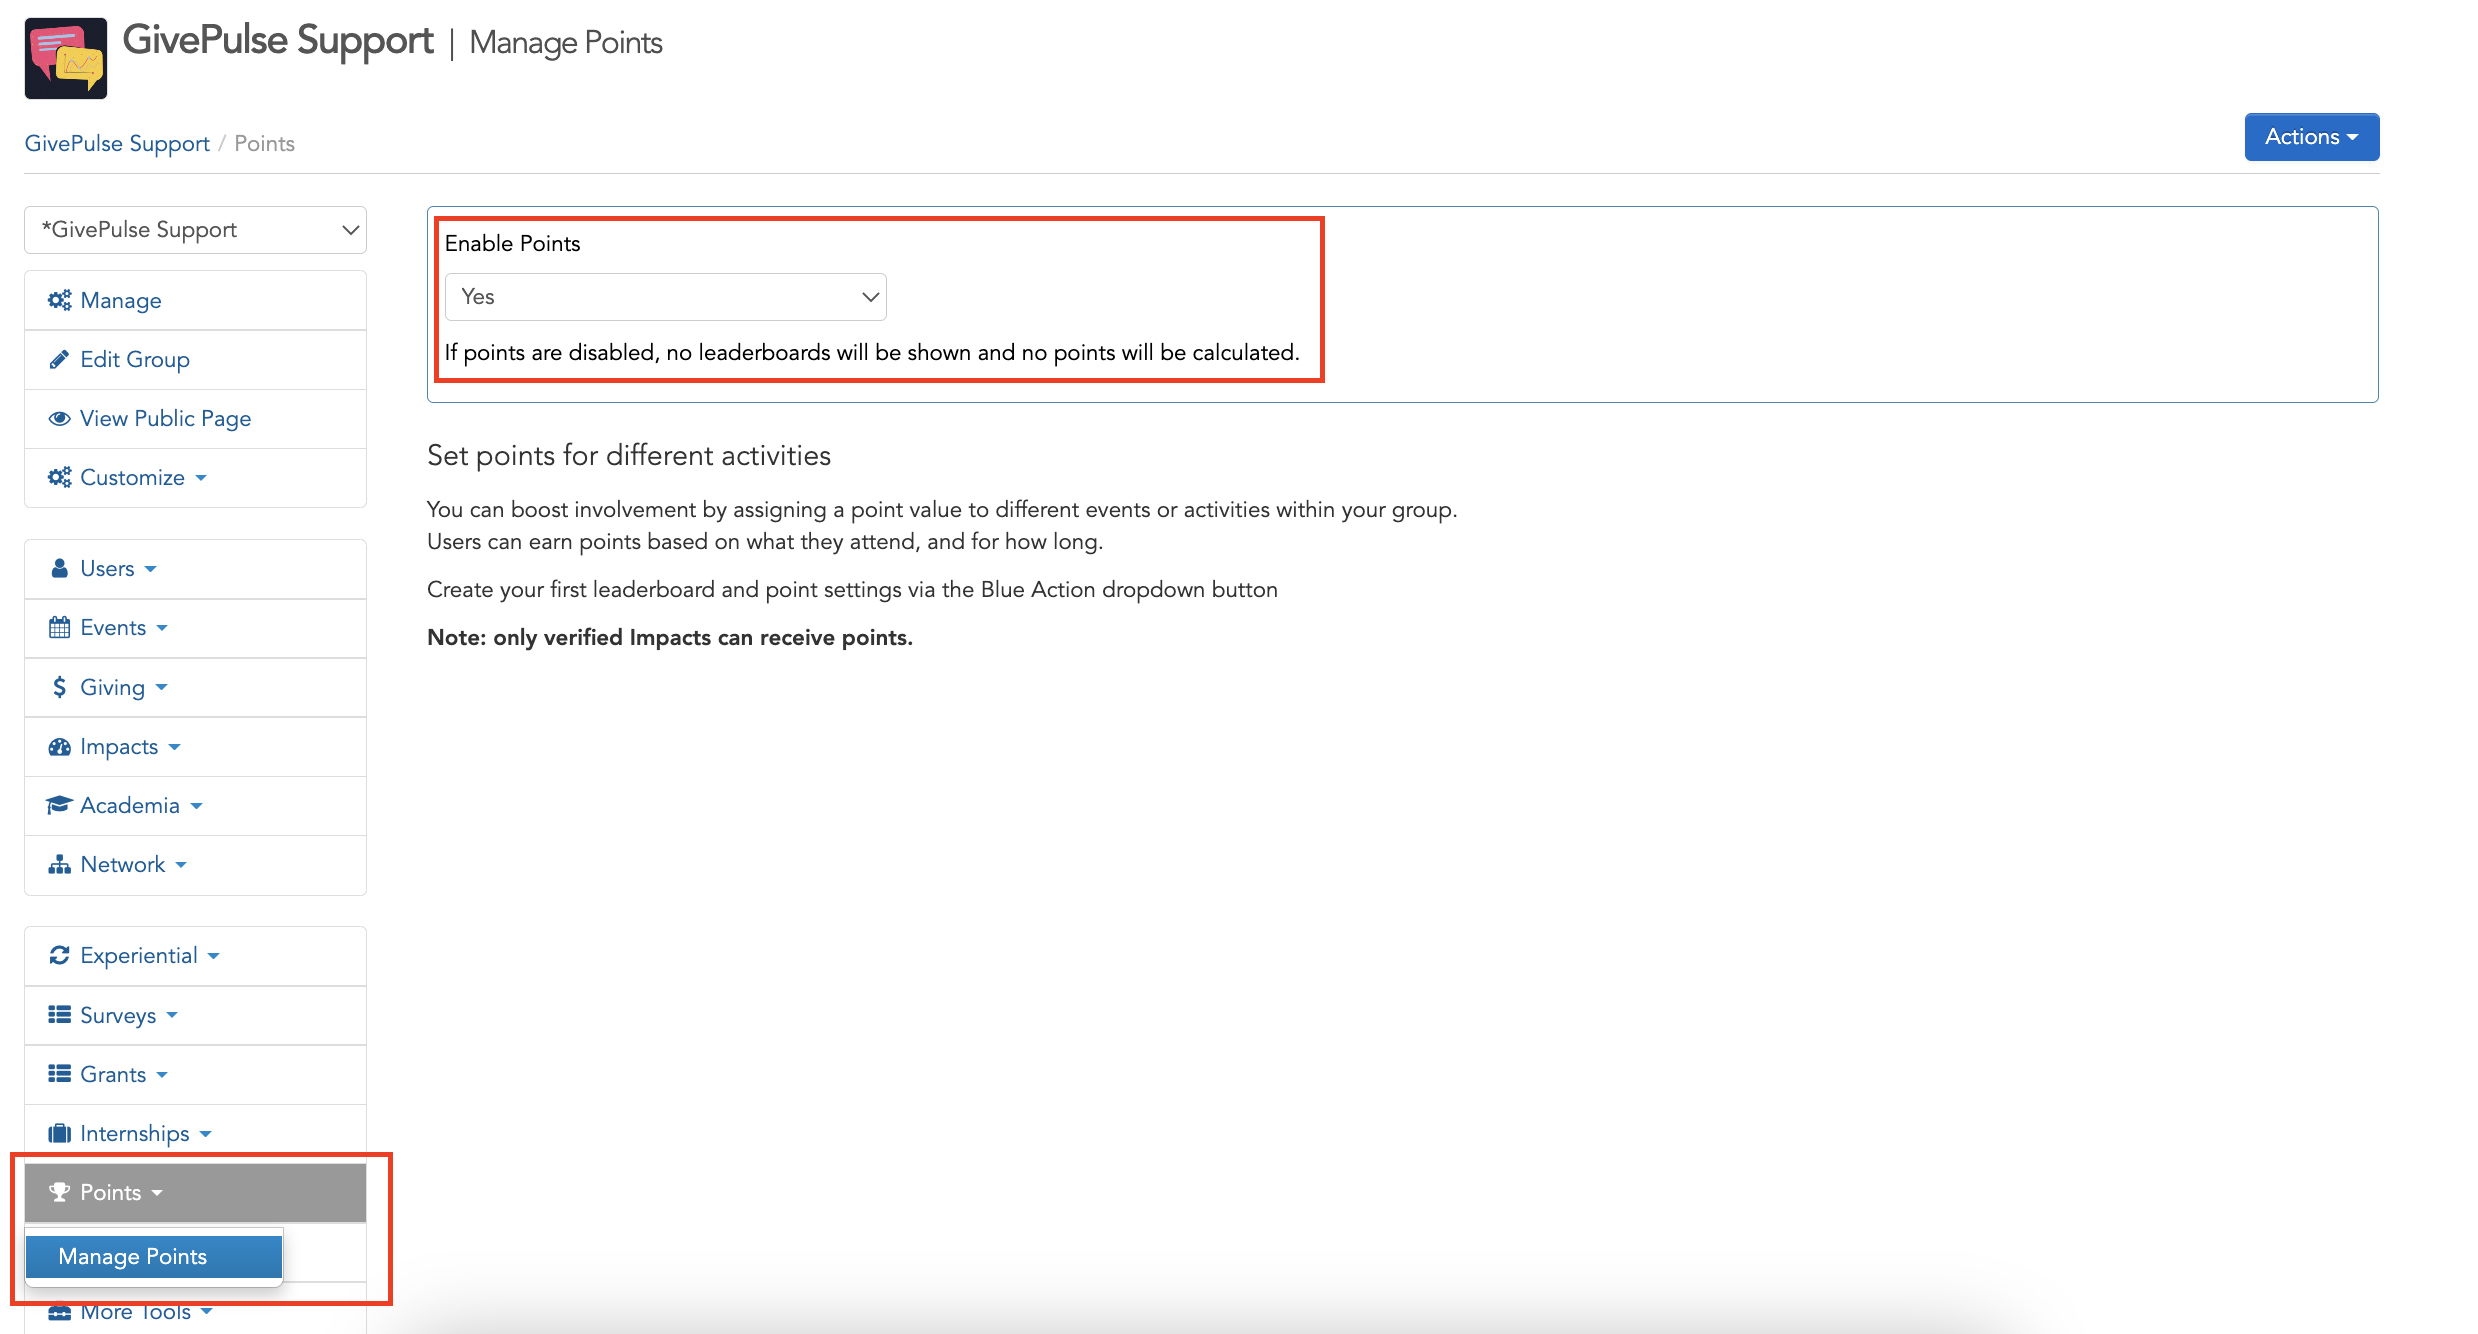Viewport: 2478px width, 1334px height.
Task: Expand the Giving menu caret
Action: point(162,687)
